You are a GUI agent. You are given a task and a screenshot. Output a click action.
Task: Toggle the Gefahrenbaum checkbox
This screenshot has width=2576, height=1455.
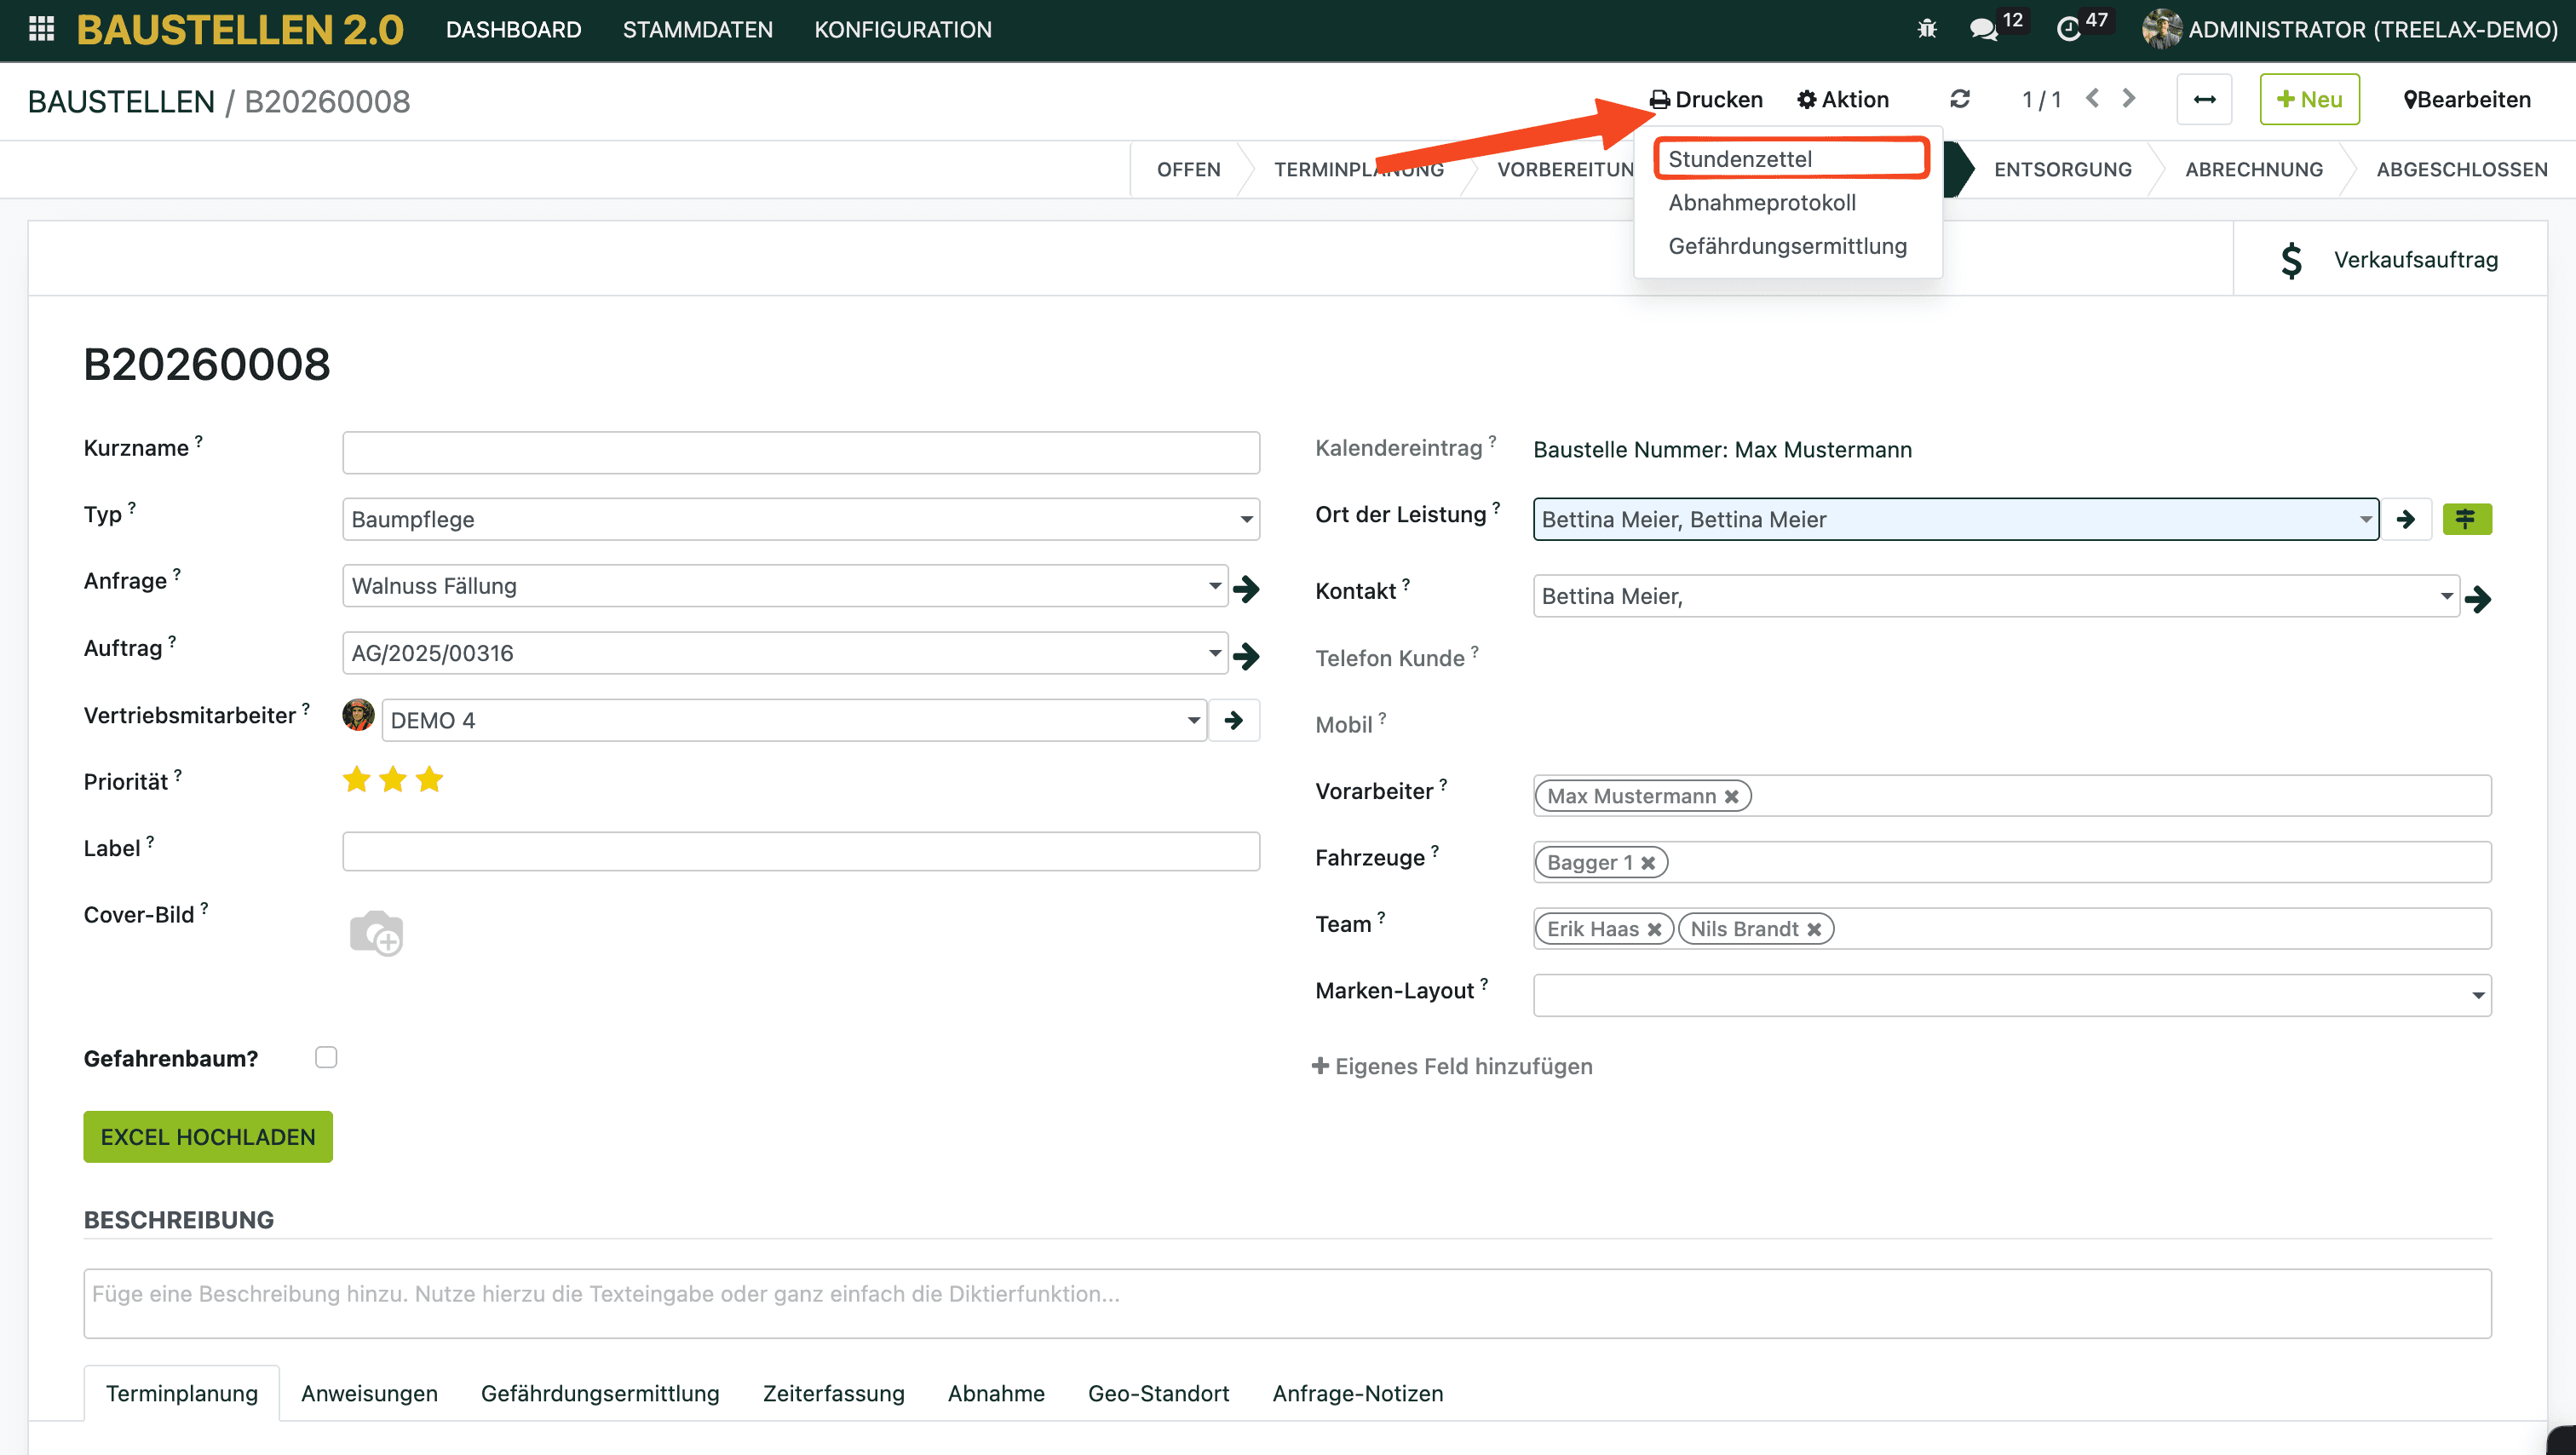[326, 1057]
